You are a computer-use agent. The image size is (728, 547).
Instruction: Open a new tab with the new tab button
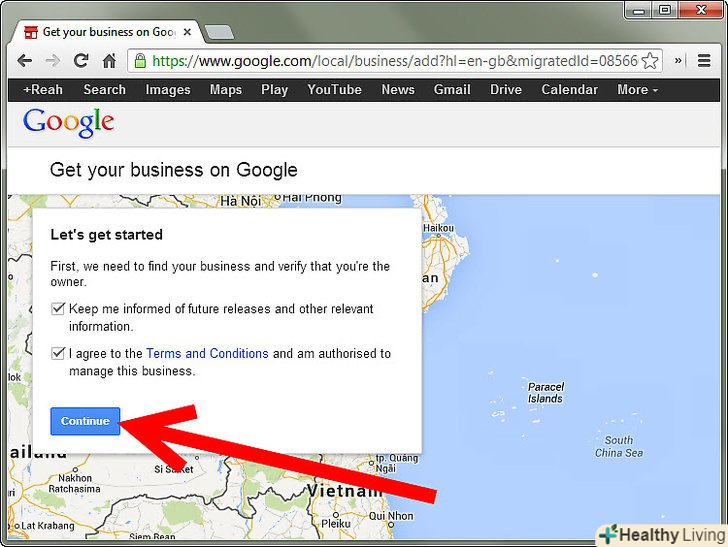(219, 33)
